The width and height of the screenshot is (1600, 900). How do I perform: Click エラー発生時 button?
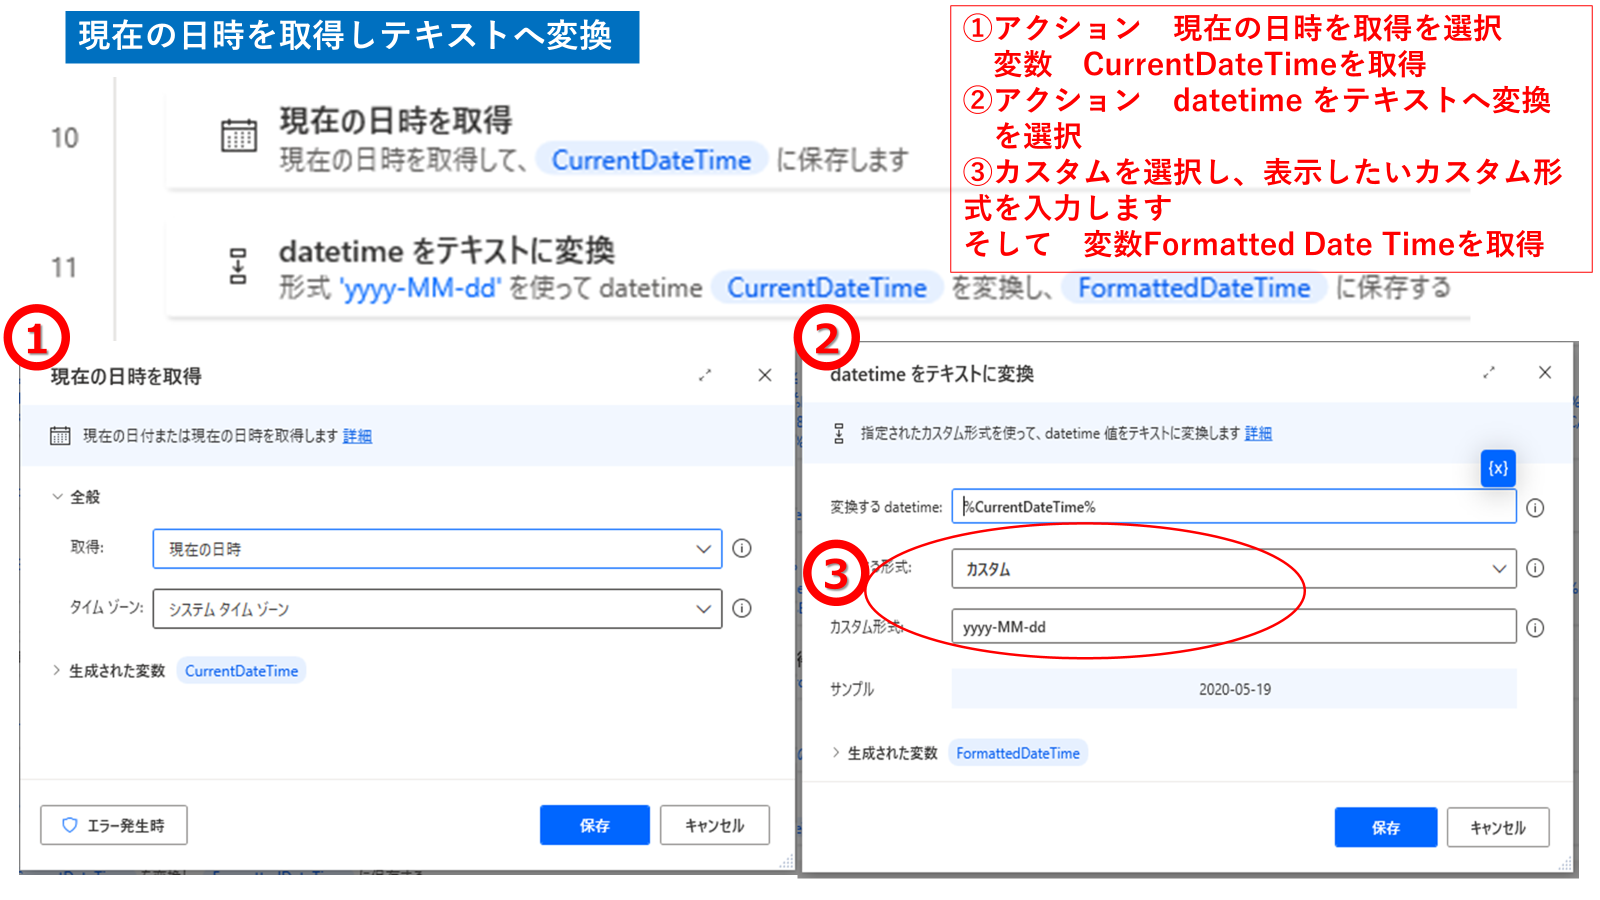click(x=114, y=825)
